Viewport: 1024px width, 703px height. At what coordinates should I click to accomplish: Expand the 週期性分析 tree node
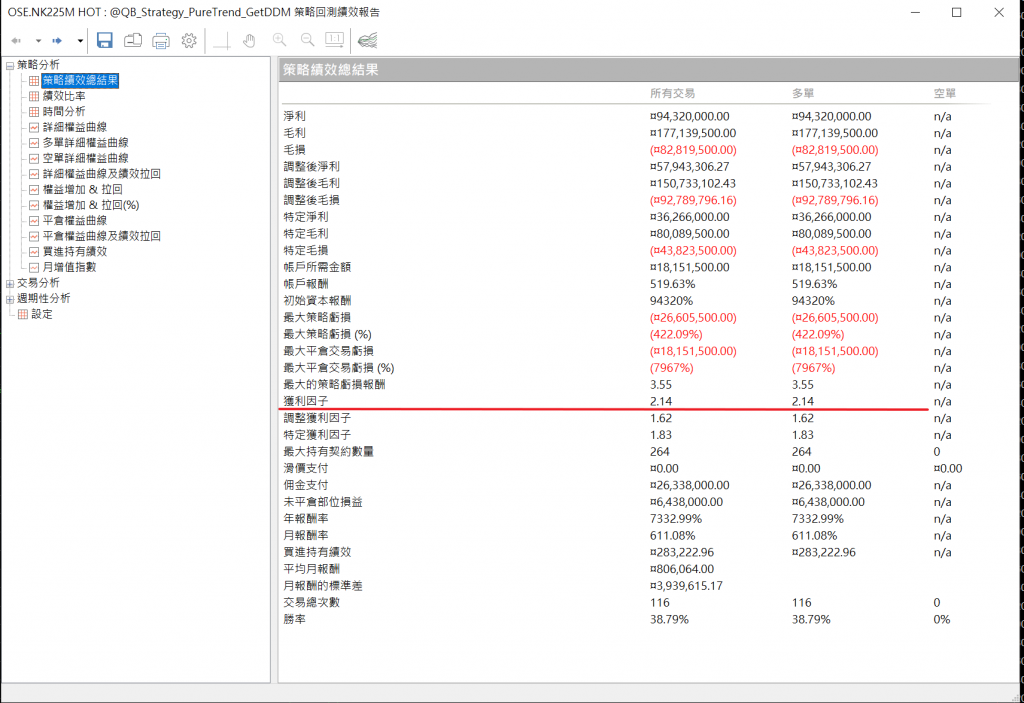[10, 299]
